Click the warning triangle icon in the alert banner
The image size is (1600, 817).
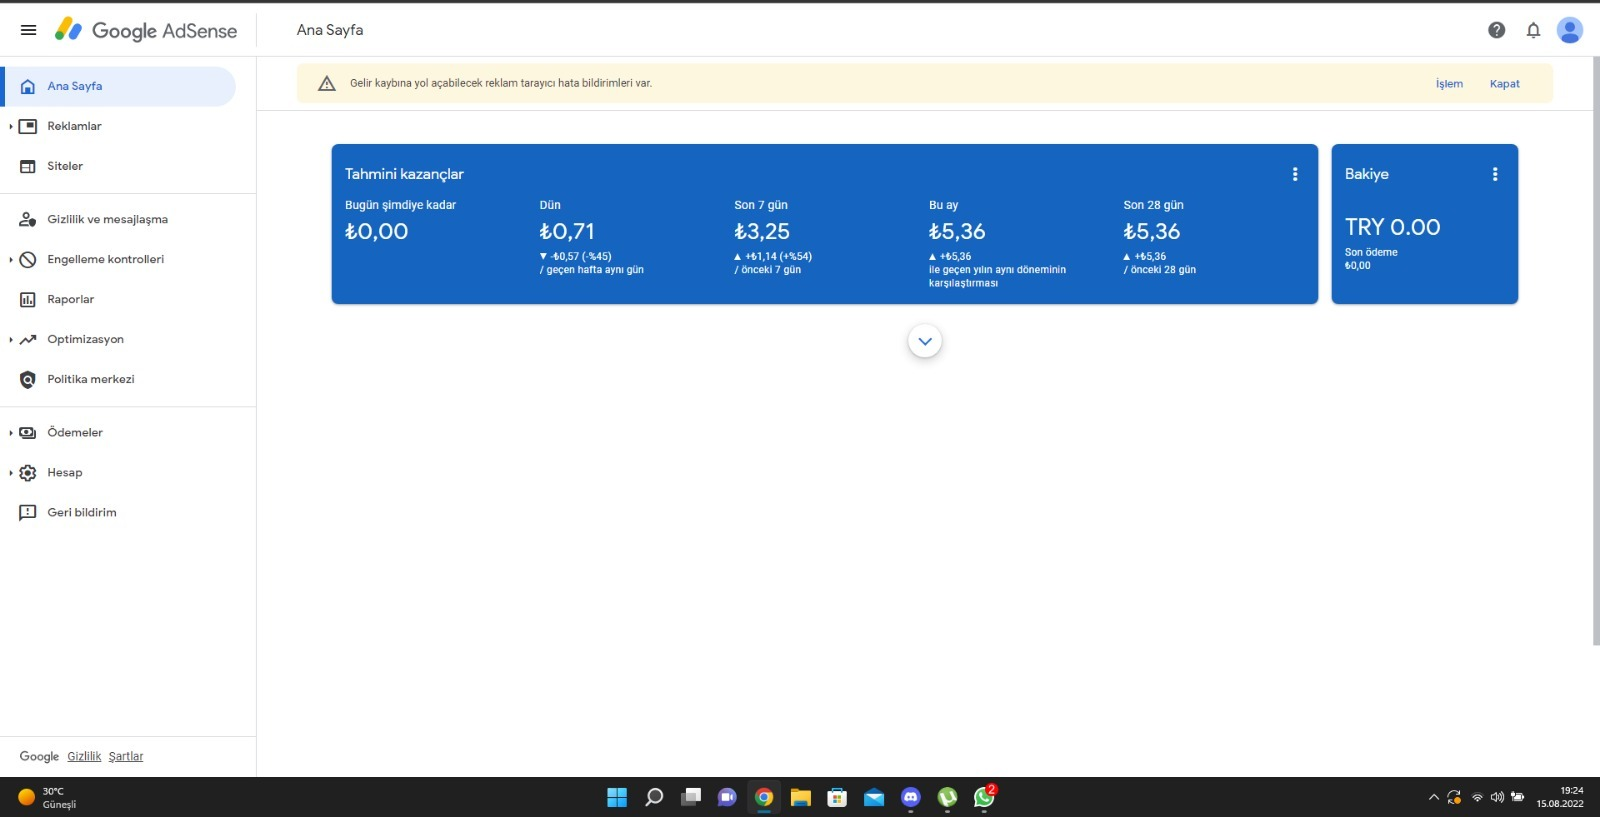[x=326, y=83]
